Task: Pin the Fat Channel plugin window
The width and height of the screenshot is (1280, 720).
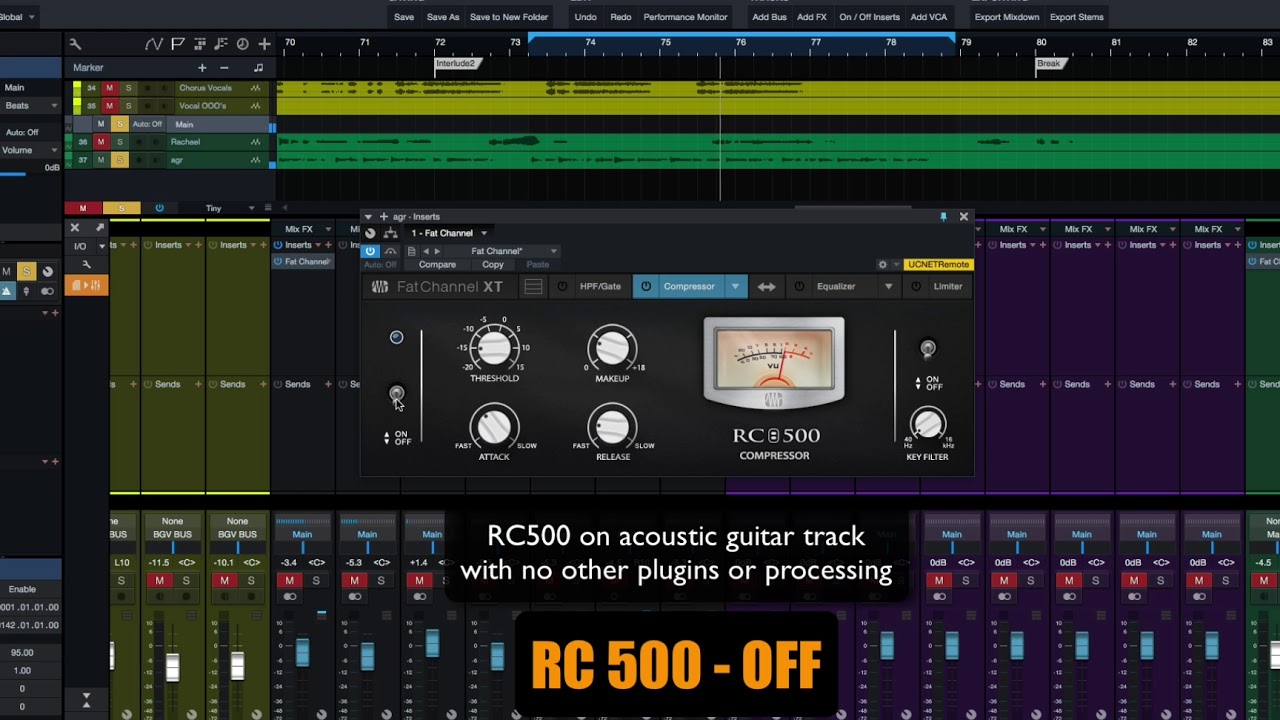Action: pos(942,216)
